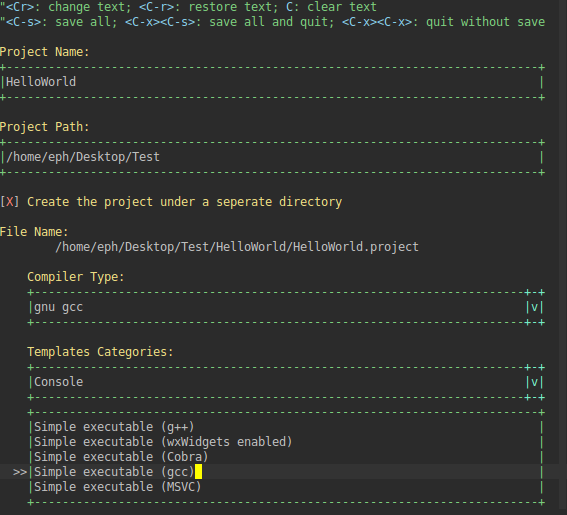The image size is (567, 515).
Task: Open the Console templates category dropdown arrow
Action: (534, 382)
